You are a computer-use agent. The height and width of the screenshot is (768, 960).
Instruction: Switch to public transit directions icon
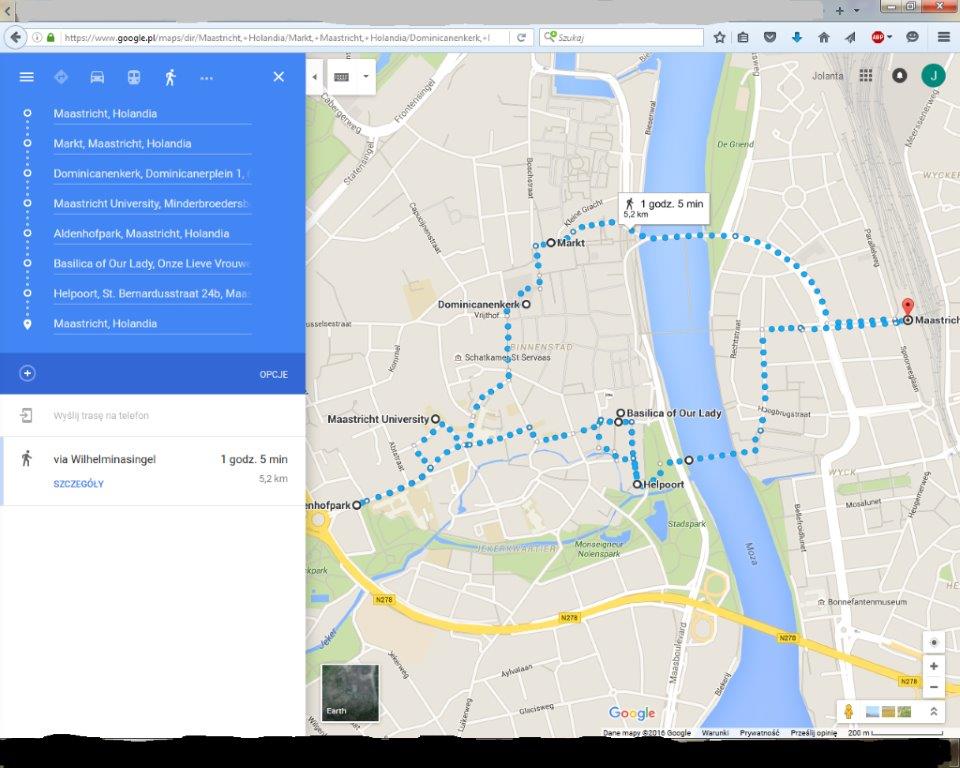[x=133, y=77]
